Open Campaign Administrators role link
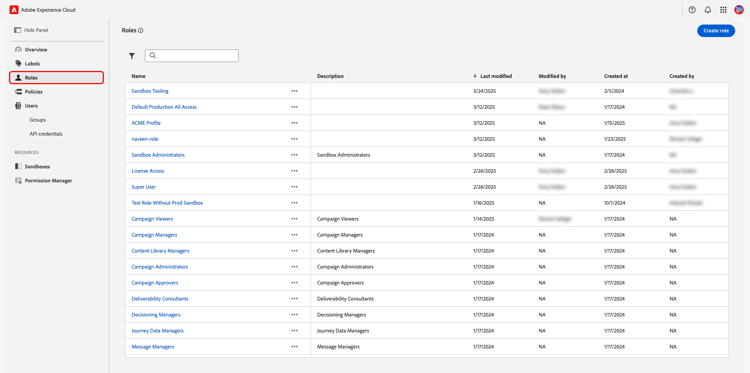The width and height of the screenshot is (750, 373). click(x=160, y=267)
